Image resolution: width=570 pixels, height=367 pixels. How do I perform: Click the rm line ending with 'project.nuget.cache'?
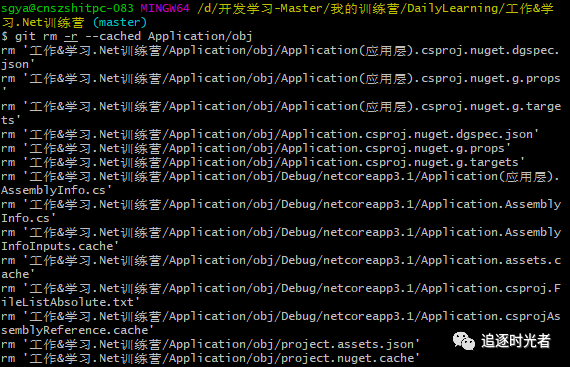[x=210, y=358]
